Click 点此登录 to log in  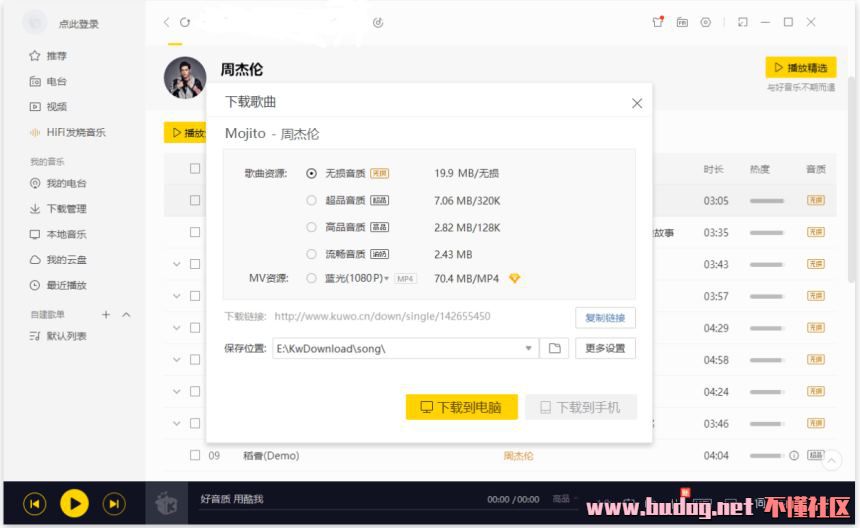[79, 24]
